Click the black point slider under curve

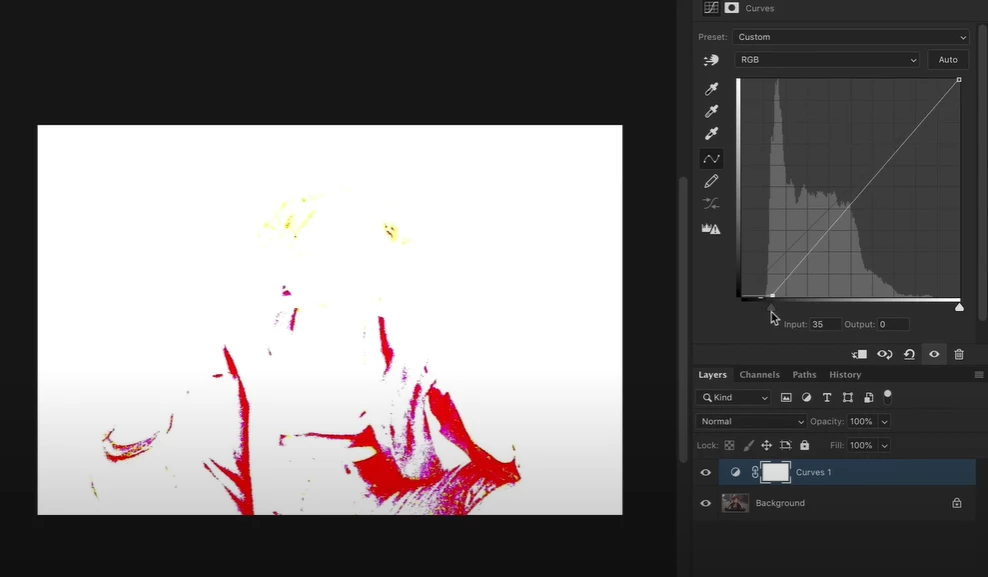pos(771,307)
